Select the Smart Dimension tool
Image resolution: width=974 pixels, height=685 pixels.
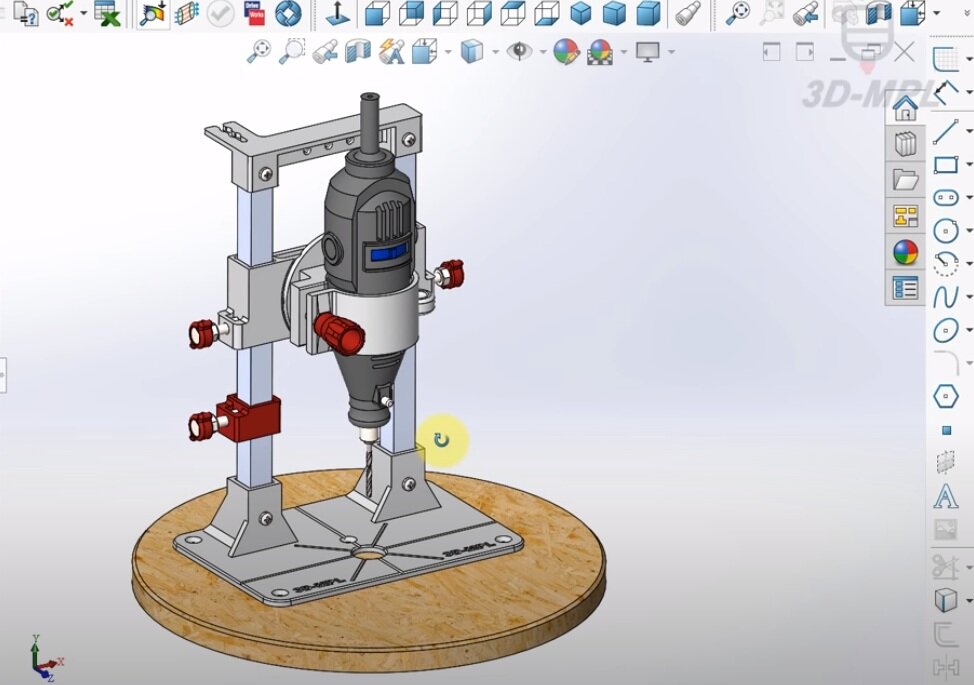click(946, 93)
